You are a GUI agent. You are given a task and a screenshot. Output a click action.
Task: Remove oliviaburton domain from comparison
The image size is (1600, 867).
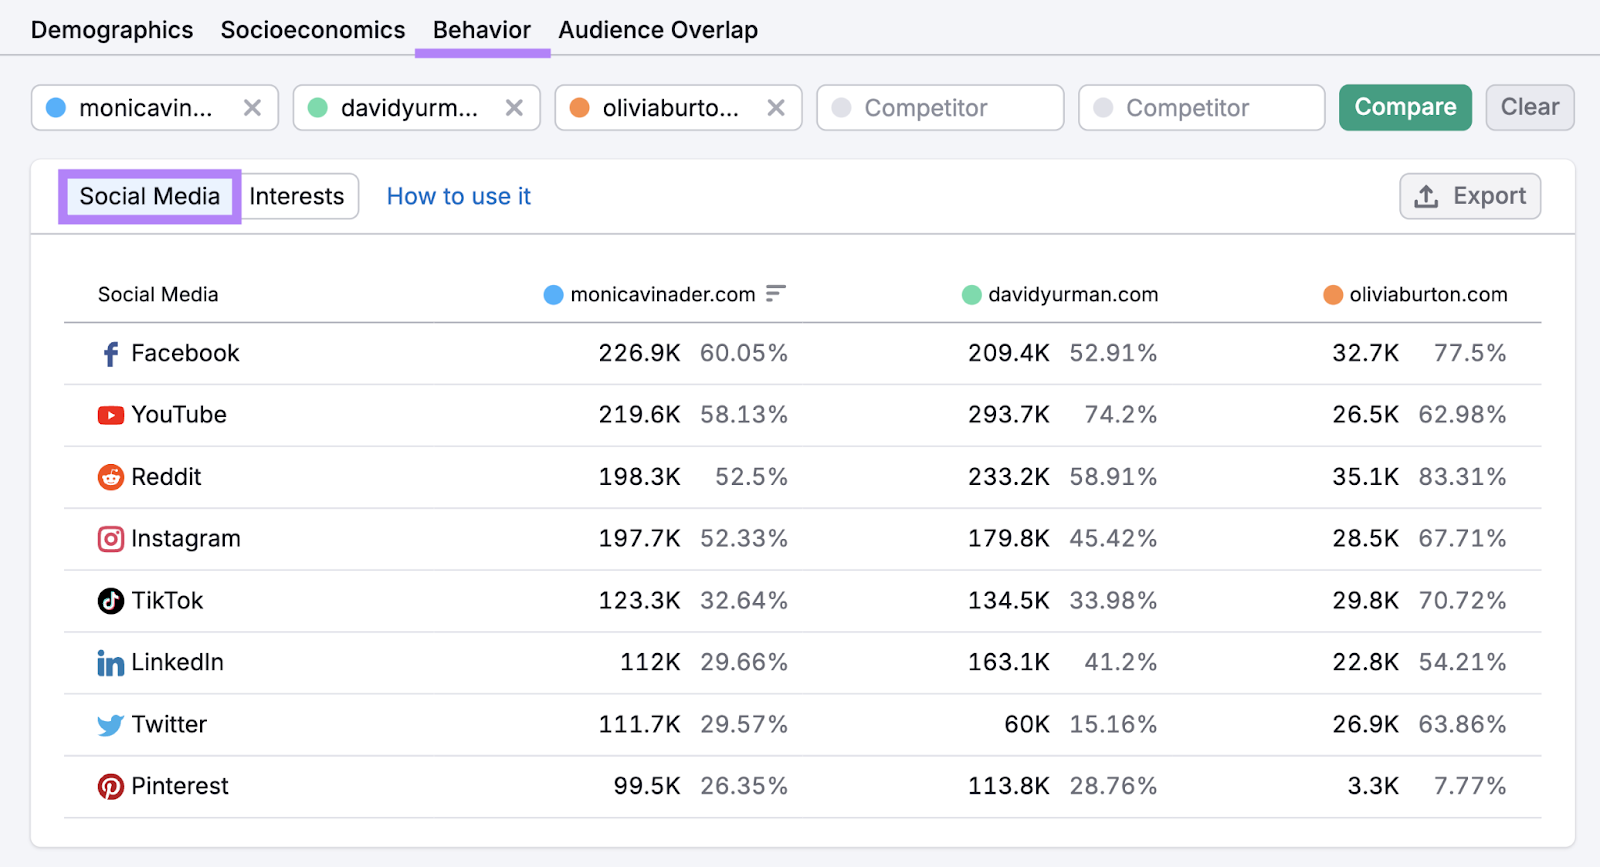(x=776, y=108)
